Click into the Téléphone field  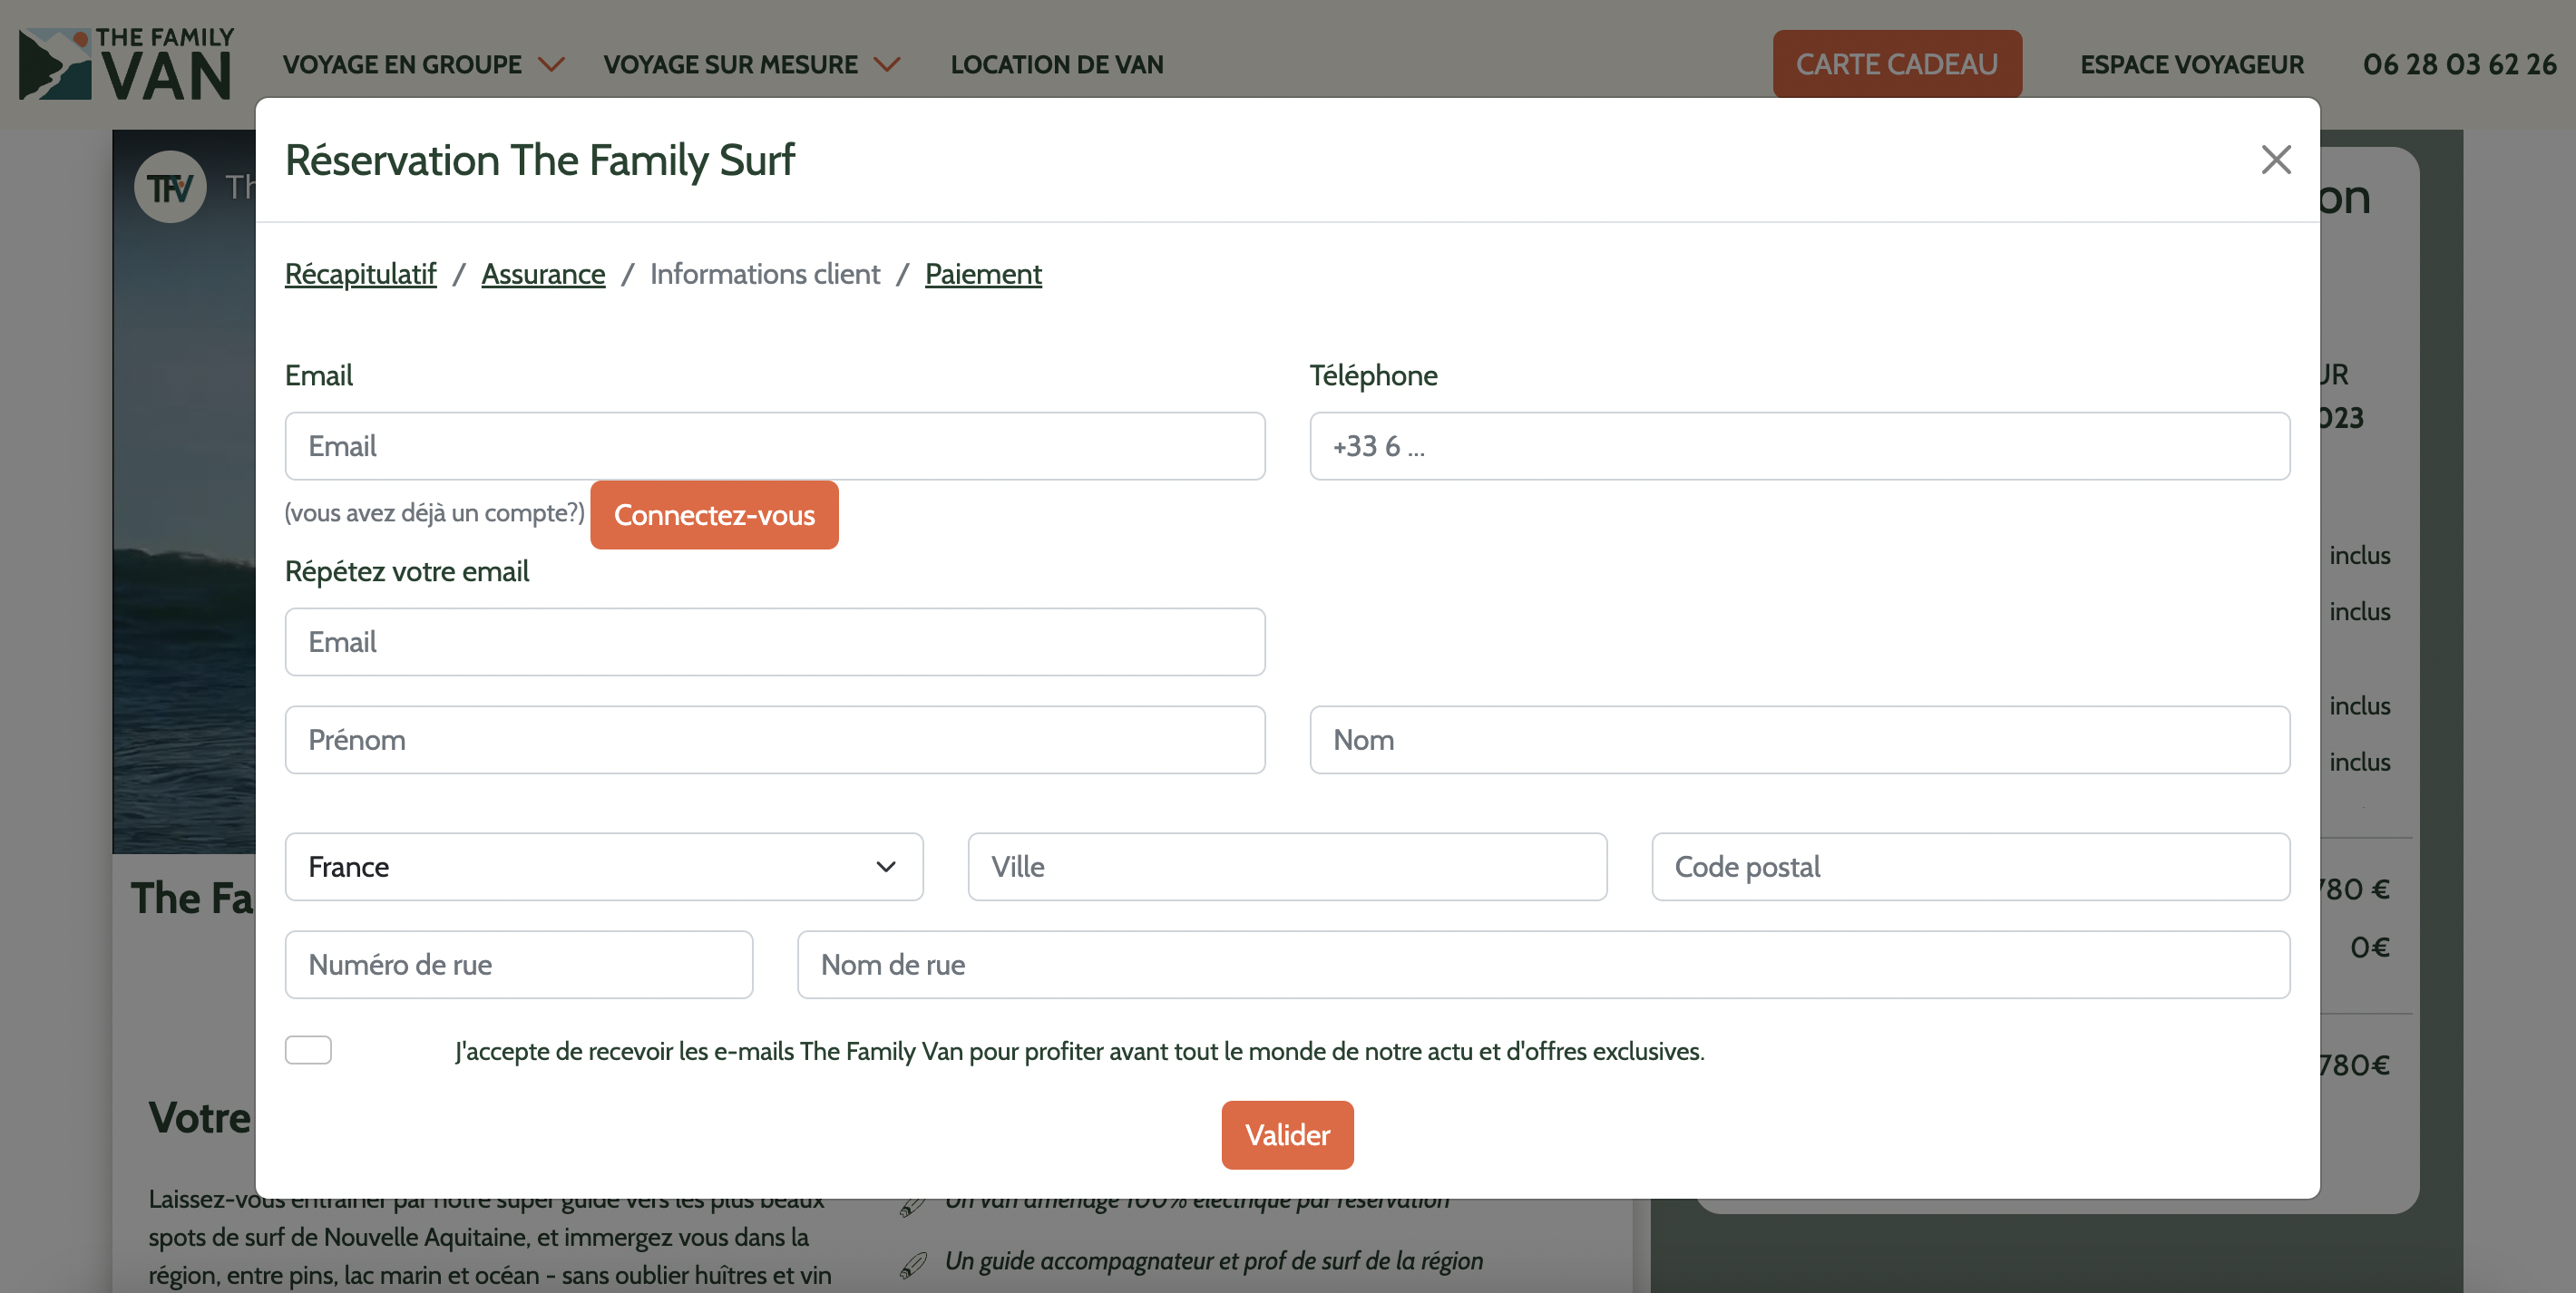pyautogui.click(x=1799, y=446)
